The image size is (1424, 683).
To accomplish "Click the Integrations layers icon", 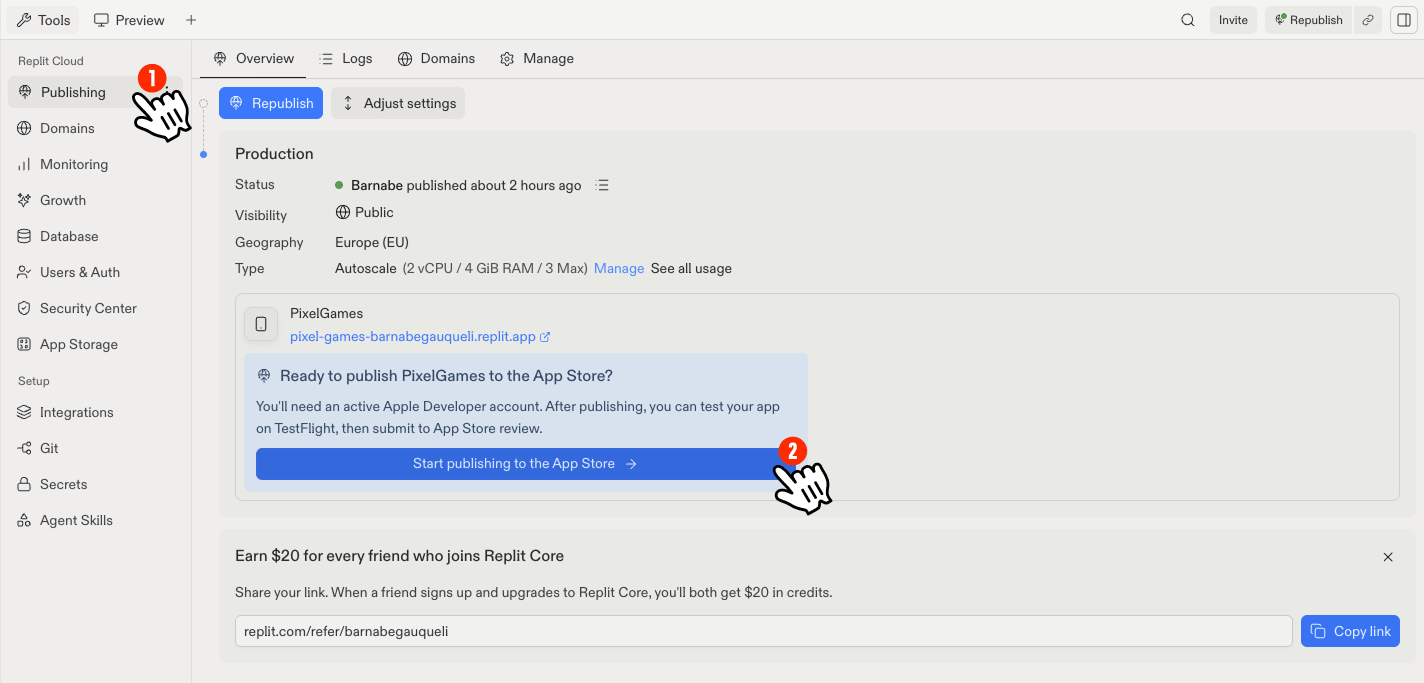I will pos(24,412).
